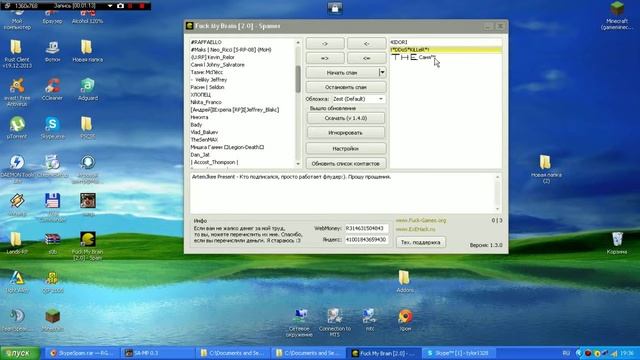This screenshot has height=360, width=640.
Task: Switch to SA-MP 0.3 taskbar item
Action: pos(159,353)
